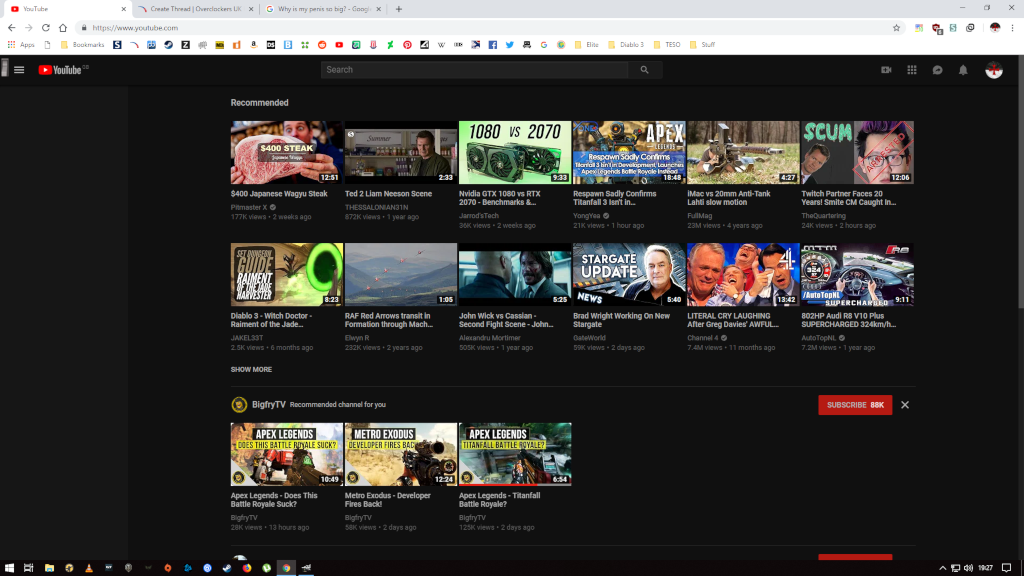Open the Diablo 3 bookmarks folder
1024x576 pixels.
(x=626, y=44)
